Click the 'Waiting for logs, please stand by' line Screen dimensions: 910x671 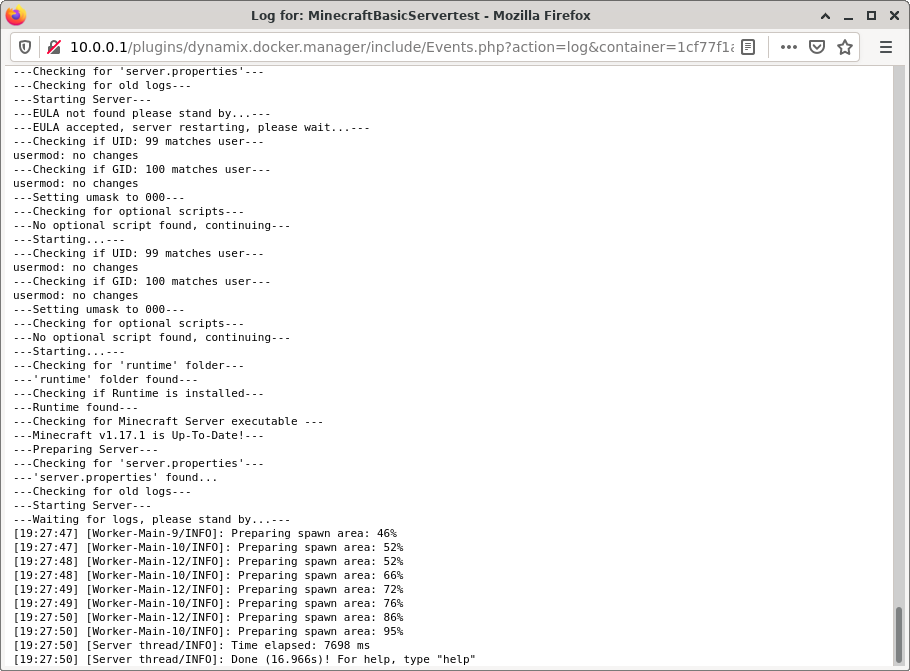151,520
